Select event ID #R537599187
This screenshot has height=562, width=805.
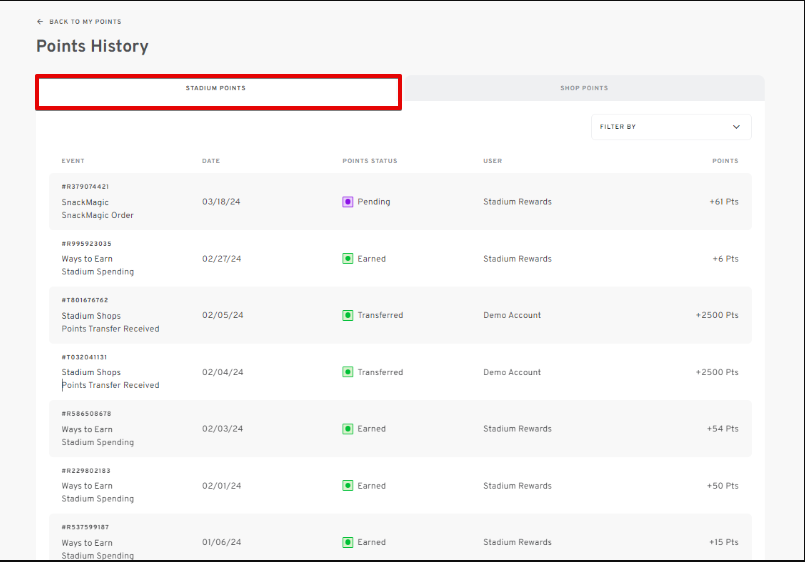click(x=85, y=527)
